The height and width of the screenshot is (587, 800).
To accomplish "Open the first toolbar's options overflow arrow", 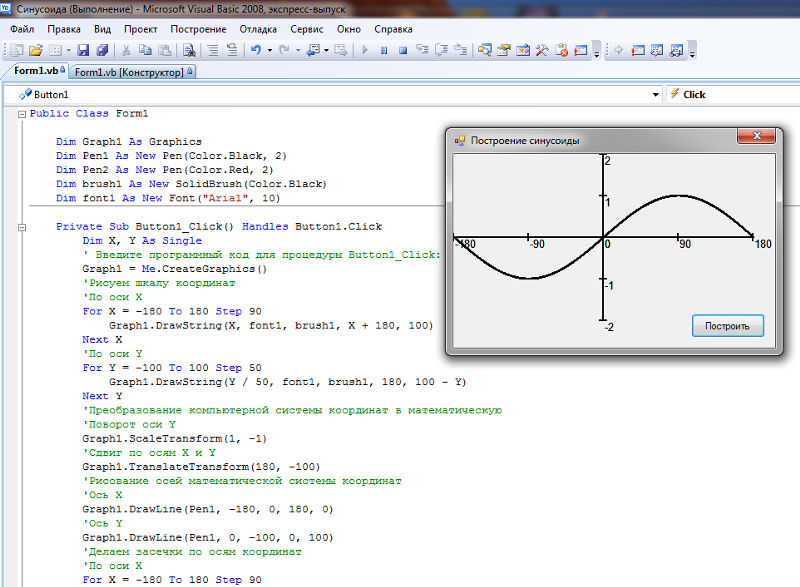I will point(596,51).
